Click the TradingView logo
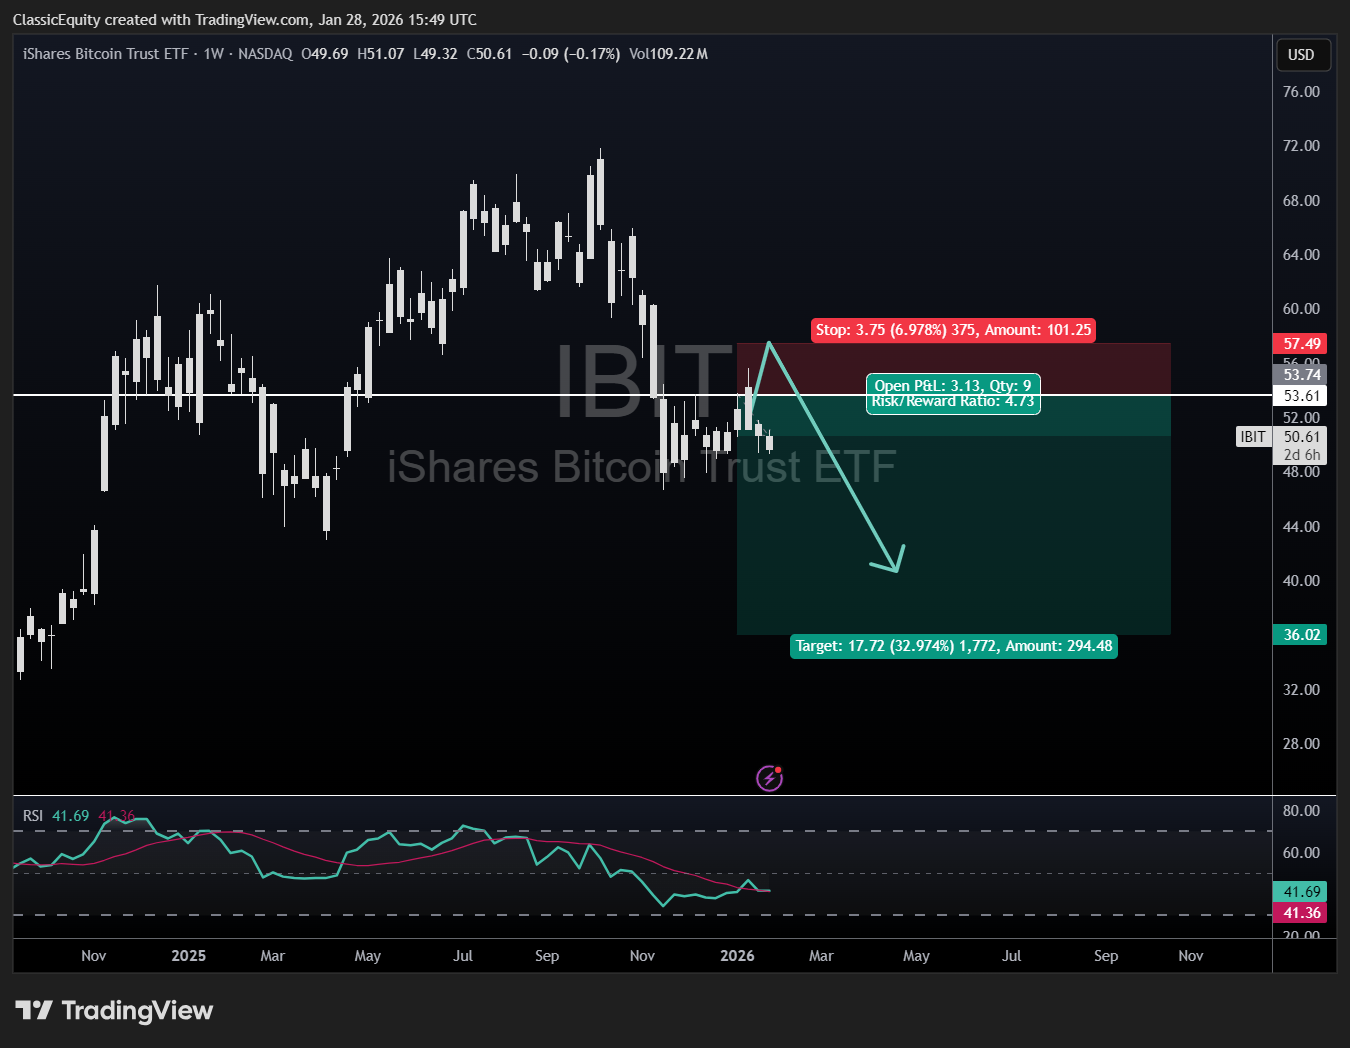Screen dimensions: 1350x1048 114,1010
